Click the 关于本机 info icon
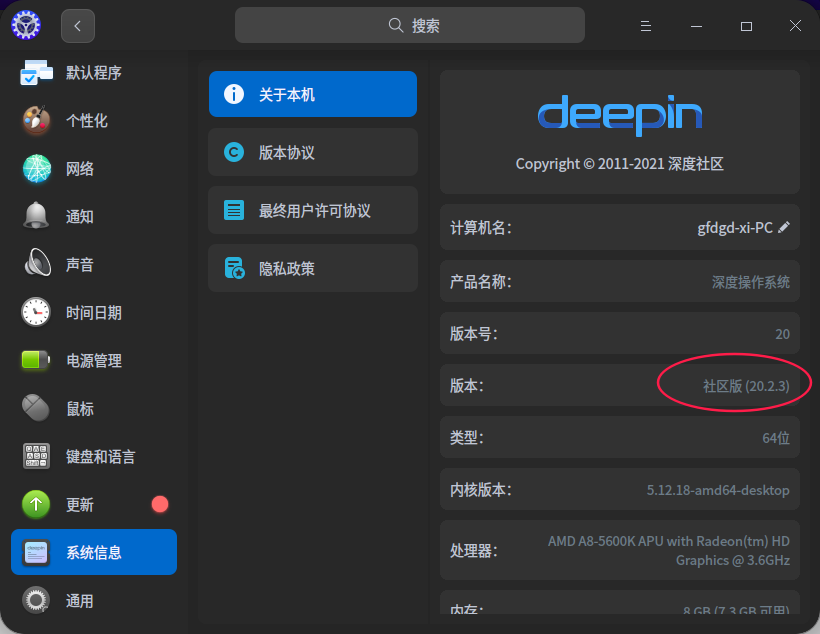The image size is (820, 634). (234, 94)
